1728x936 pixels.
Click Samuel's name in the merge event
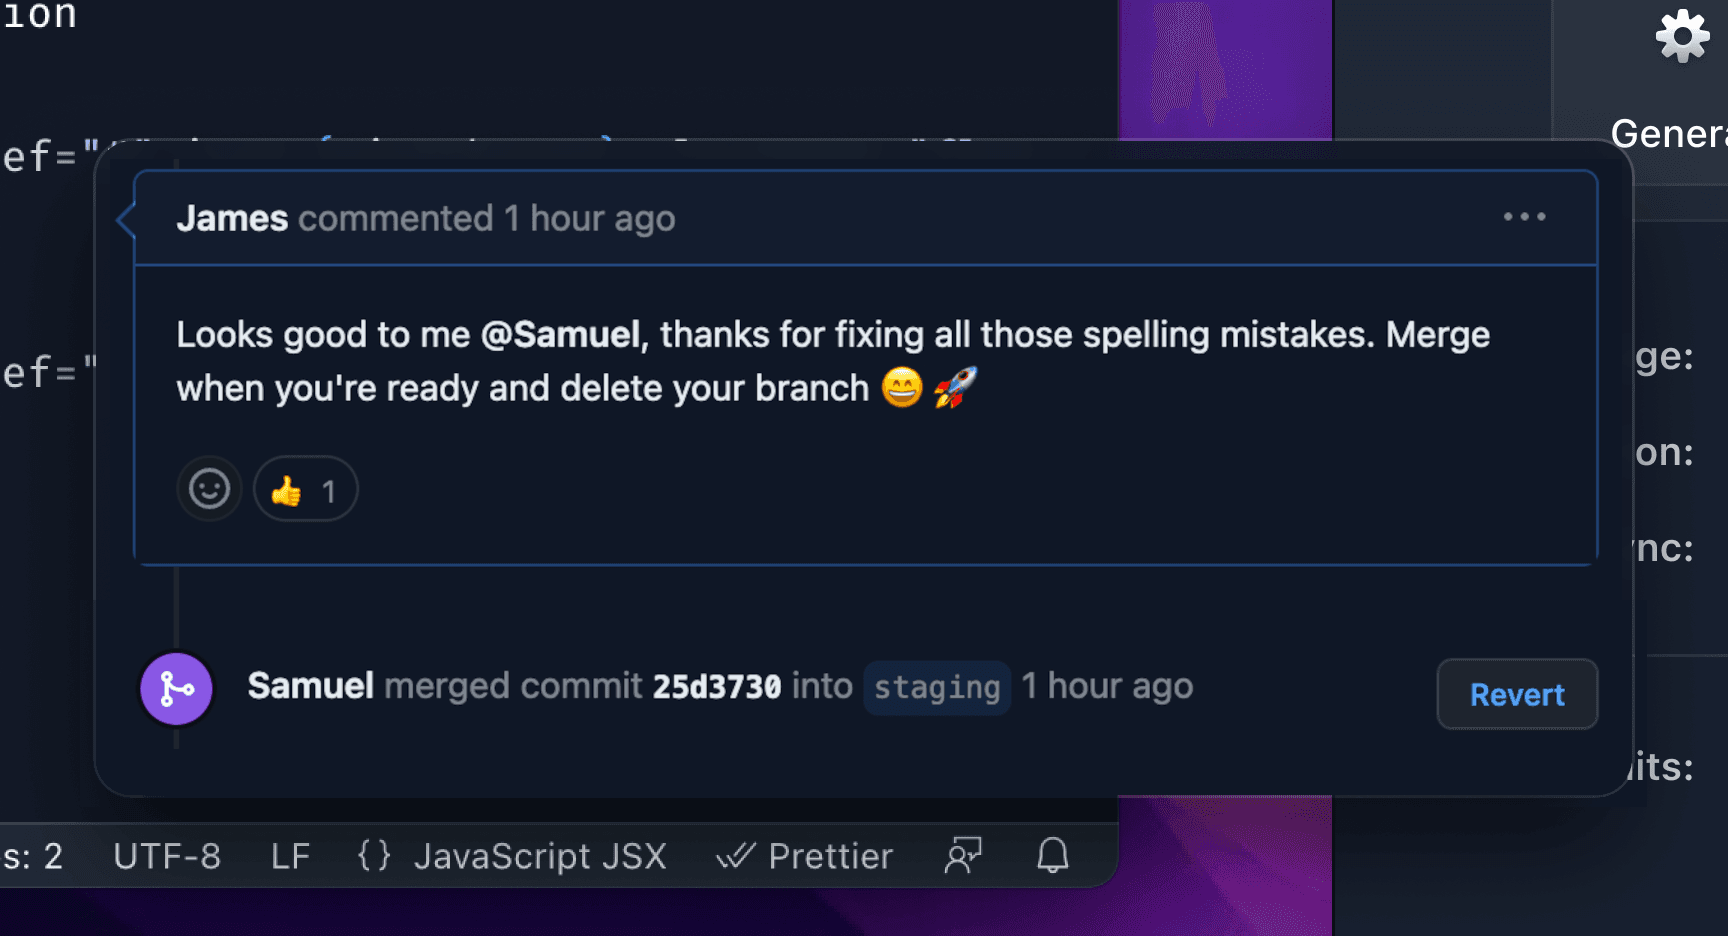310,687
